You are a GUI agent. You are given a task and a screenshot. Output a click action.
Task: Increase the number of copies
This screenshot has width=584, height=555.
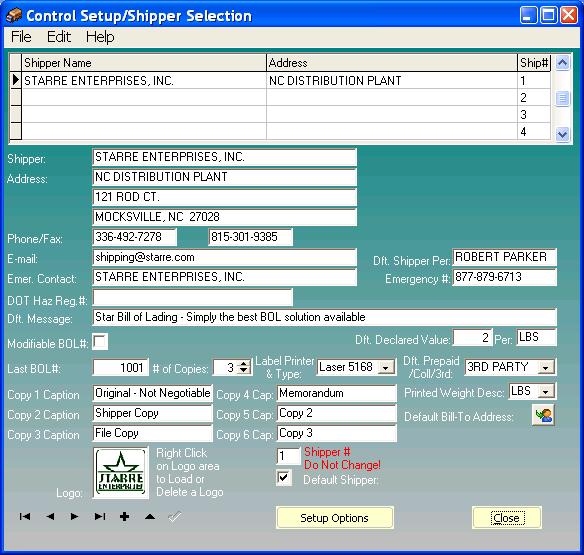click(244, 364)
